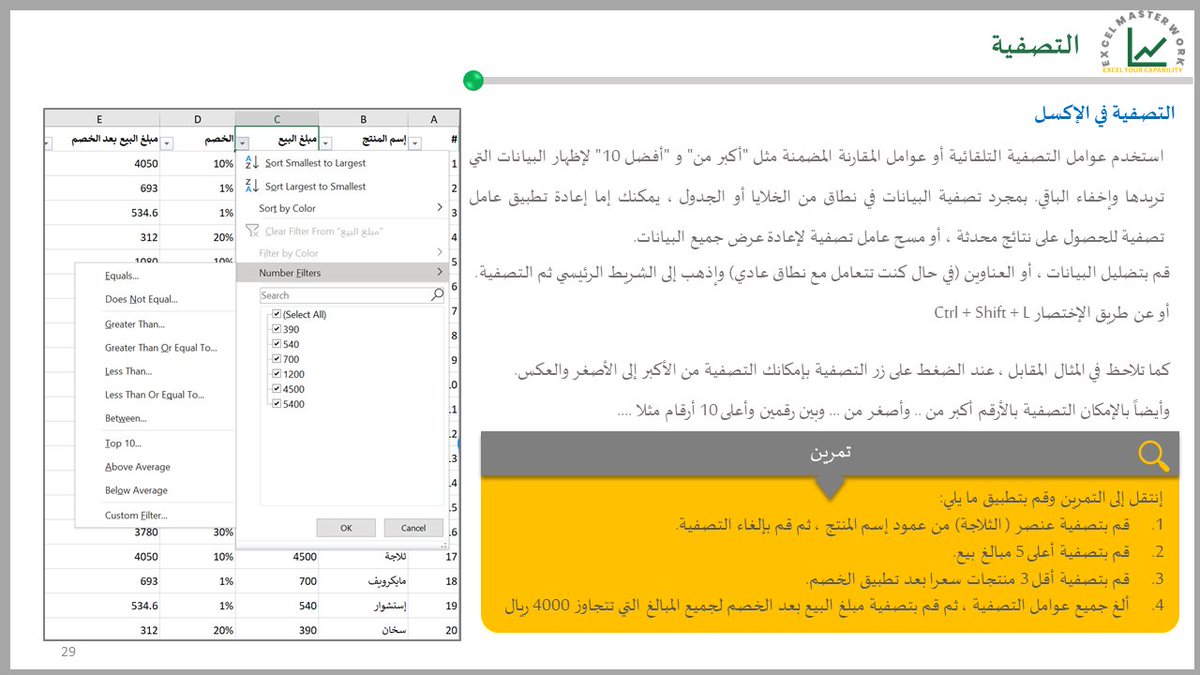Image resolution: width=1200 pixels, height=675 pixels.
Task: Click the 534.6 cell in row 19
Action: (102, 605)
